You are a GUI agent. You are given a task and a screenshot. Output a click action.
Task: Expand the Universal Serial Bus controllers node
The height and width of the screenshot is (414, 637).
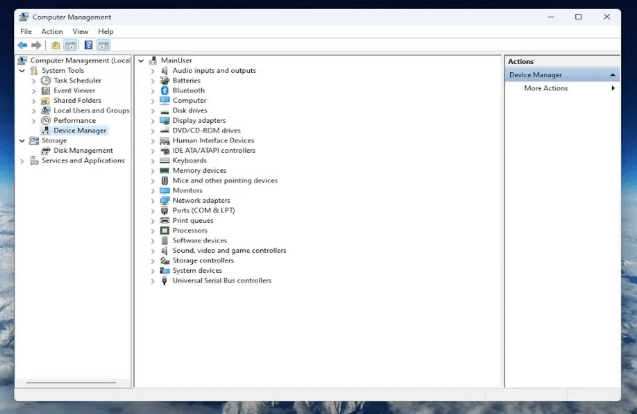pyautogui.click(x=153, y=281)
